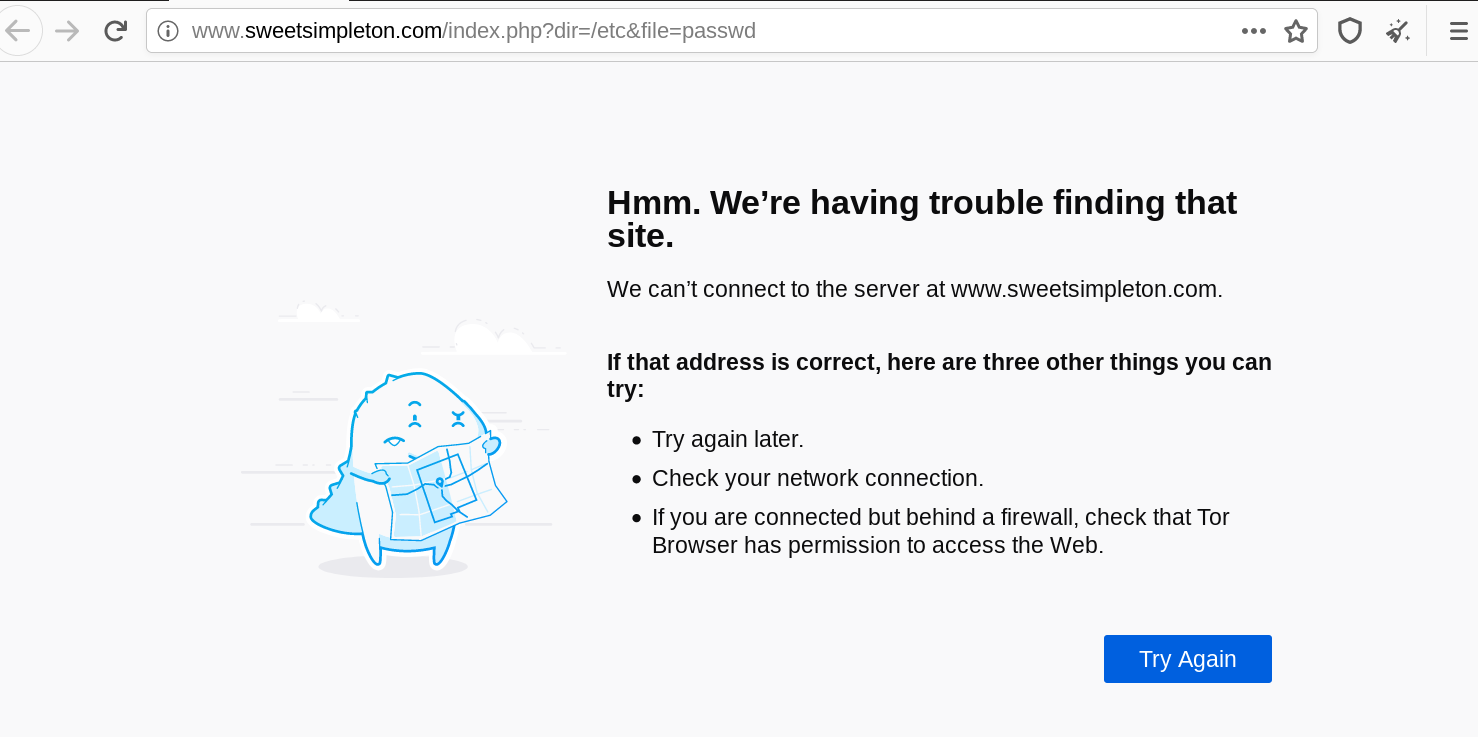Click the forward navigation arrow
Screen dimensions: 1478x737
pos(67,31)
